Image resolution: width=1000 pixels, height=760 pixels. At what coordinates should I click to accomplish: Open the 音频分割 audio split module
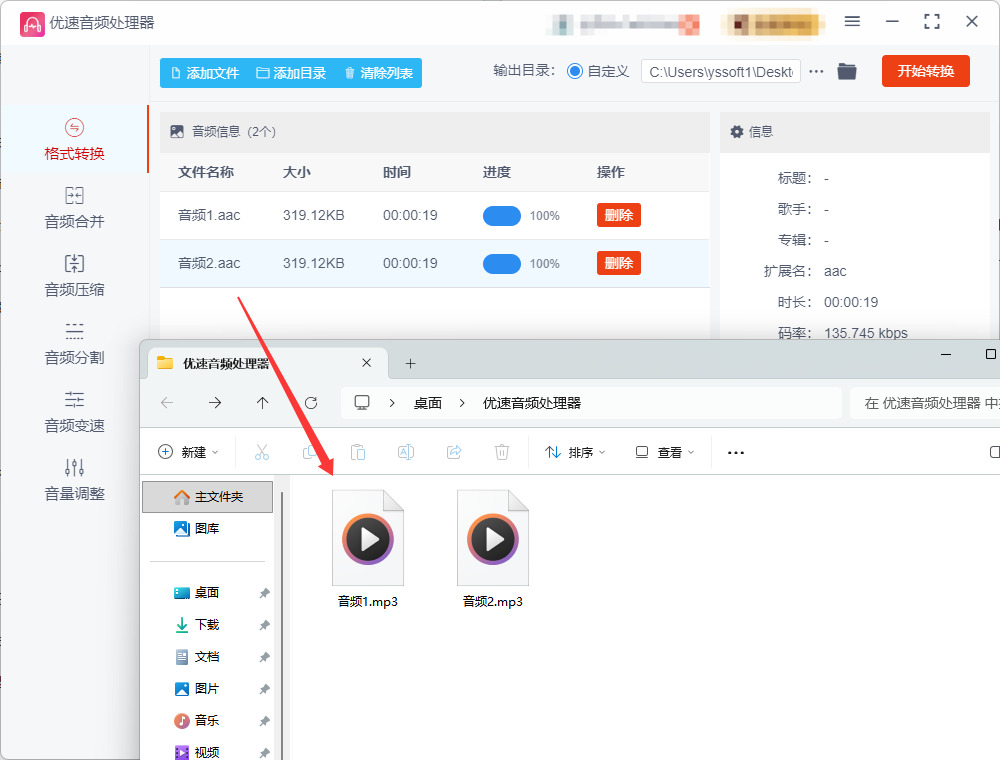click(74, 344)
